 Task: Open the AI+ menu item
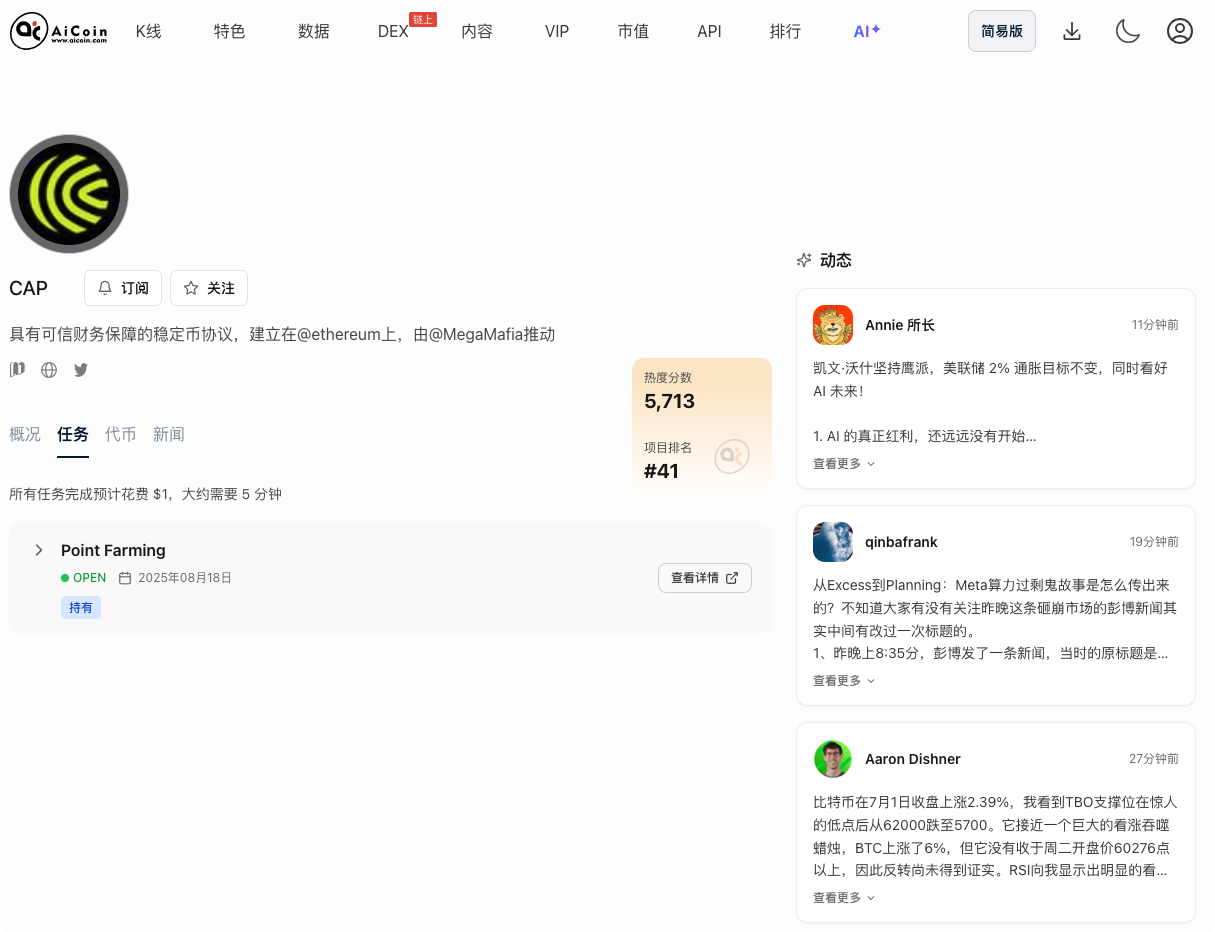[x=867, y=31]
